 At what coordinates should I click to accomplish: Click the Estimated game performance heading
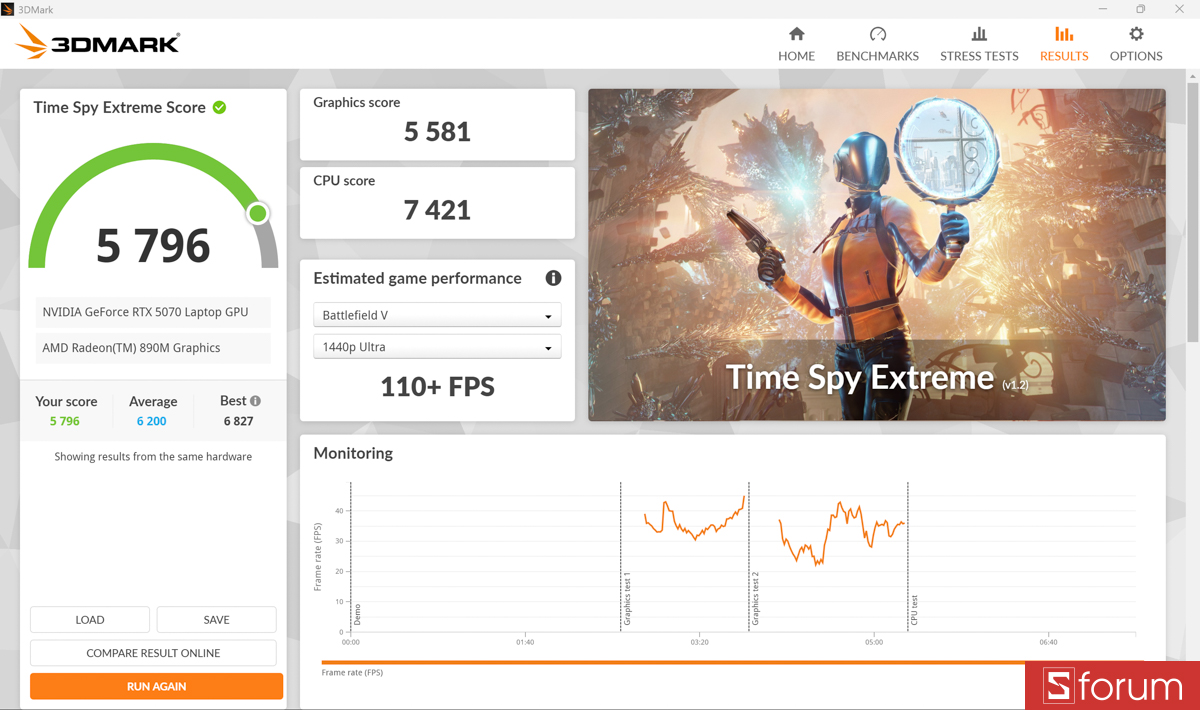coord(417,278)
